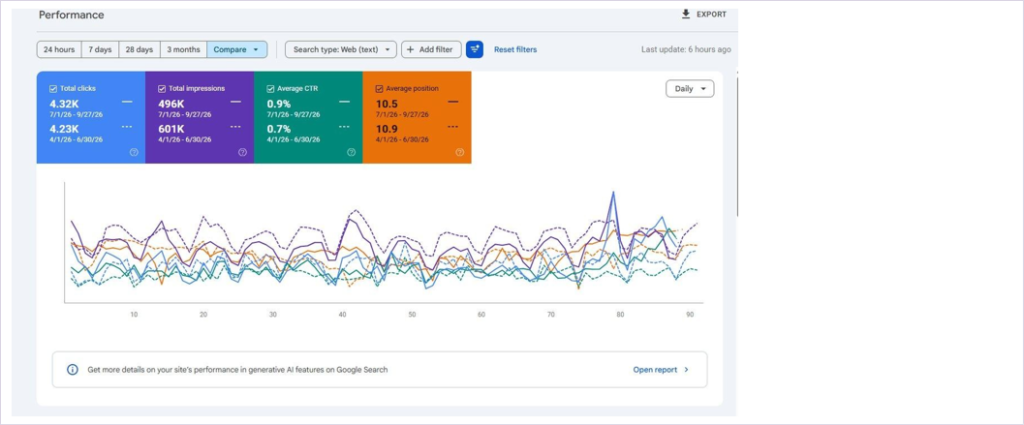Open help icon on Total impressions card
Viewport: 1024px width, 425px height.
(x=242, y=152)
